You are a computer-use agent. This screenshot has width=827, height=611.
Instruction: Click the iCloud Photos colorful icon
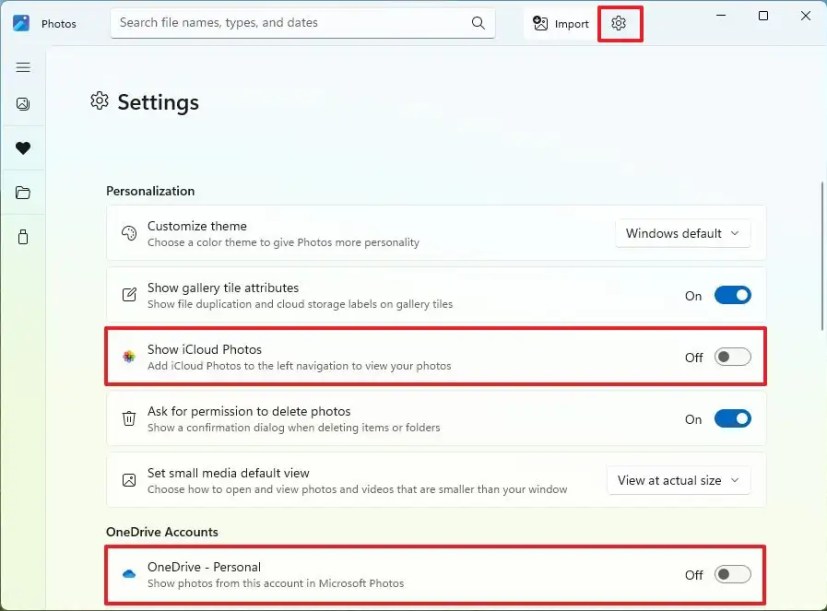click(x=129, y=357)
